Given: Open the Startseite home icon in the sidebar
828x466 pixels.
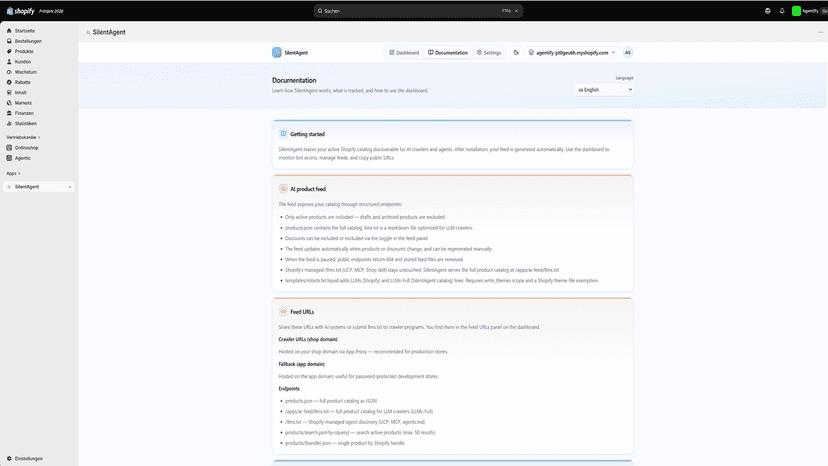Looking at the screenshot, I should point(9,31).
